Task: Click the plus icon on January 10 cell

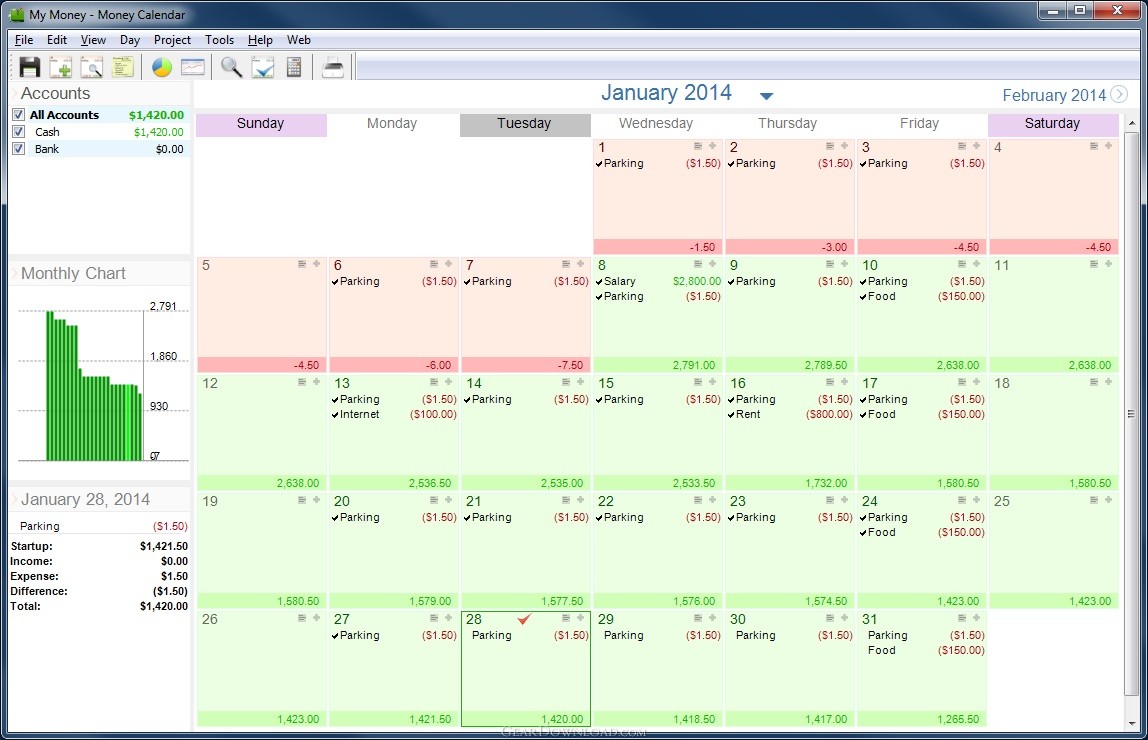Action: click(976, 264)
